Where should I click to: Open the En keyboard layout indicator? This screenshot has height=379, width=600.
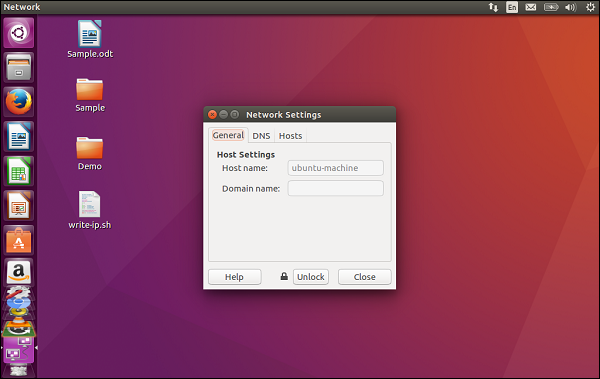(512, 7)
